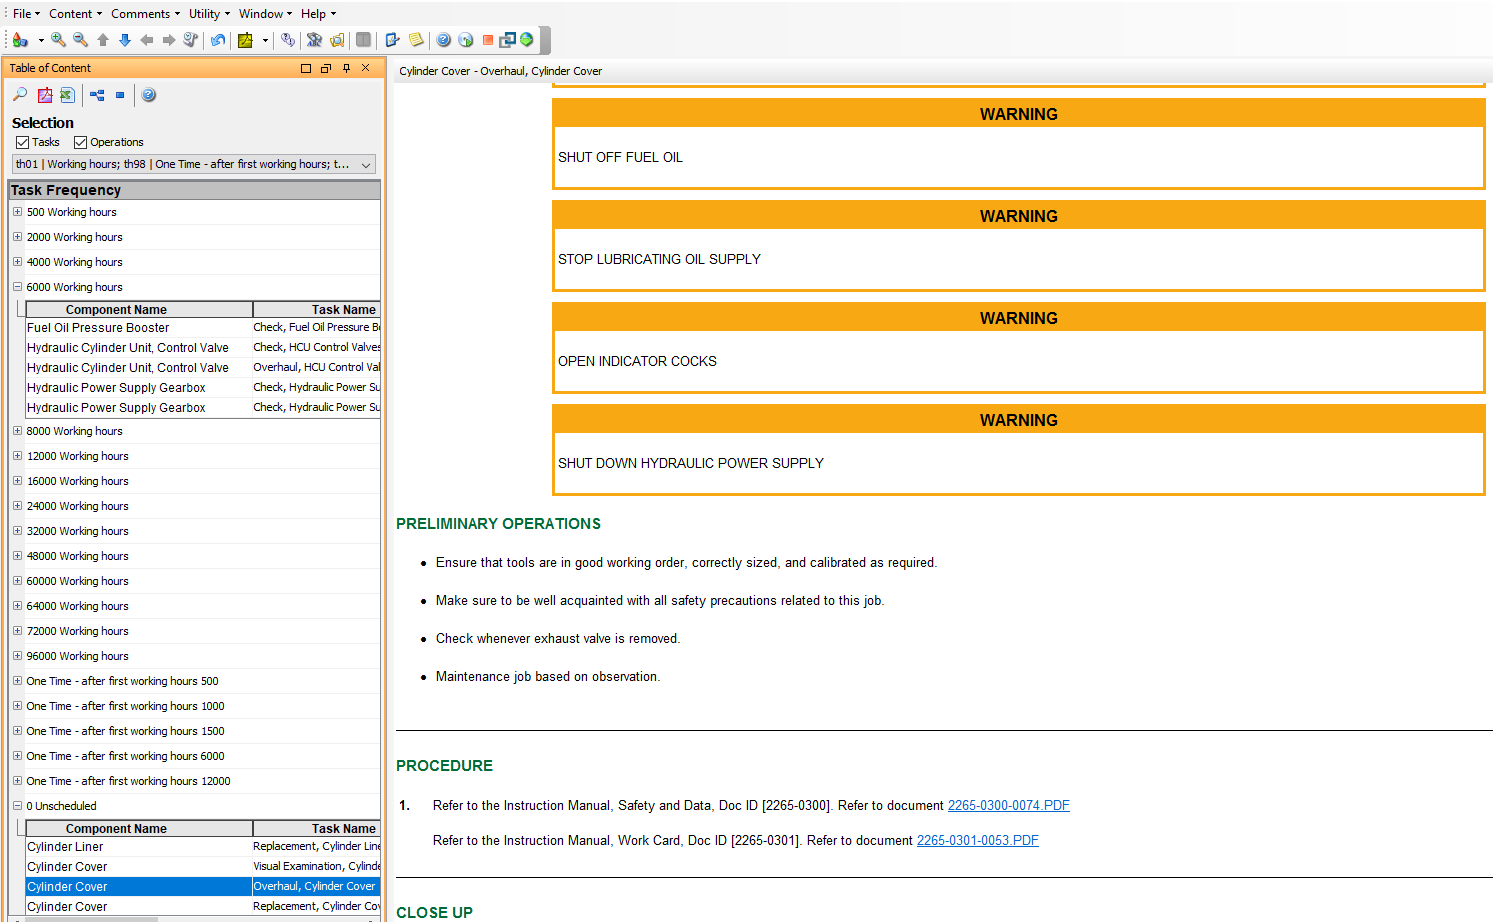Open the working hours filter dropdown
The width and height of the screenshot is (1493, 922).
click(x=366, y=164)
